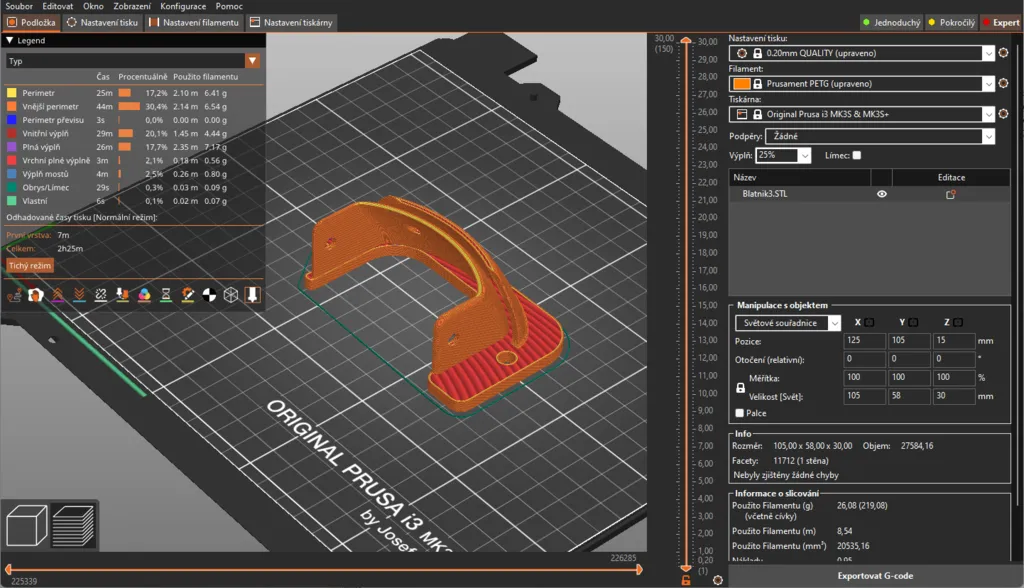Toggle shells wireframe cube icon in legend
Viewport: 1024px width, 588px height.
click(231, 294)
